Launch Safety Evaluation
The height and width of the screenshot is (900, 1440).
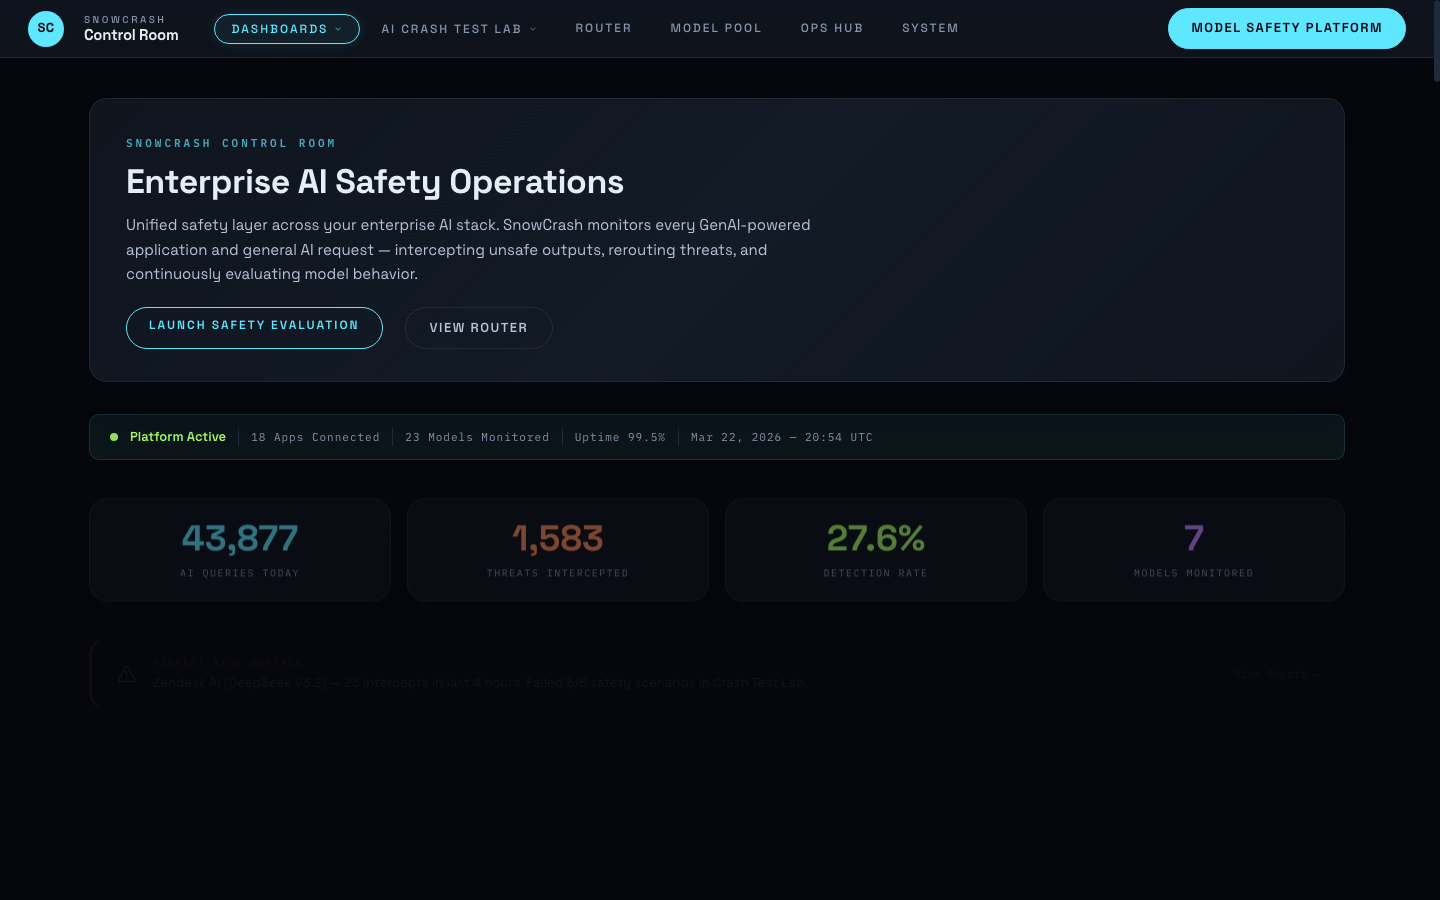tap(254, 327)
